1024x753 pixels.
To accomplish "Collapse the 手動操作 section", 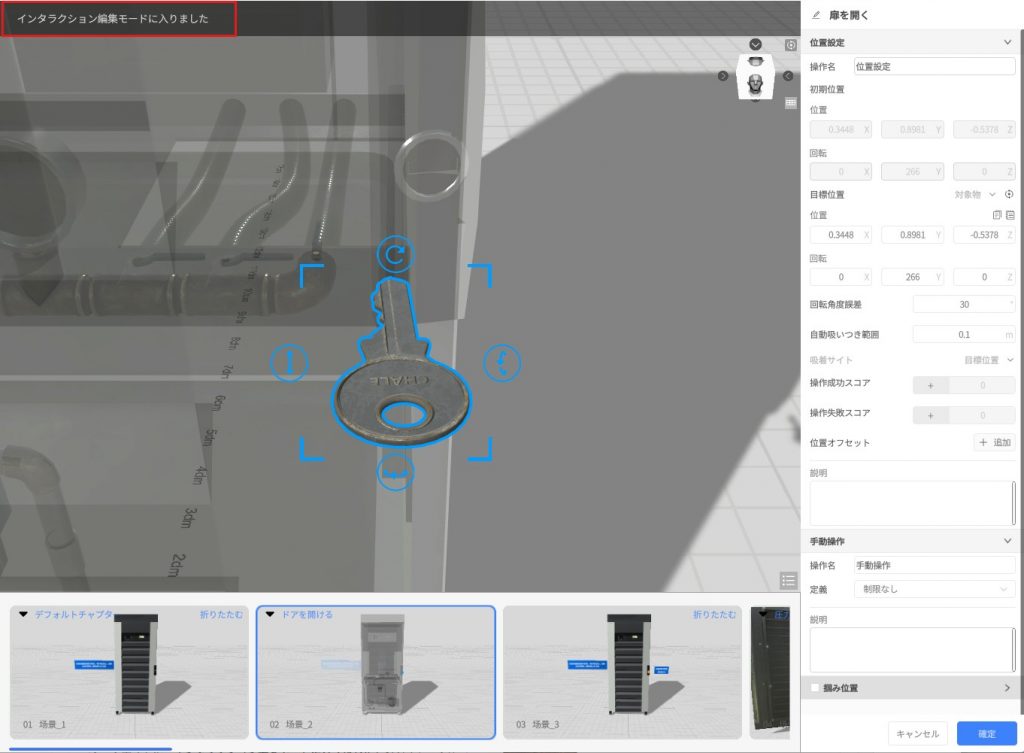I will (x=1007, y=541).
